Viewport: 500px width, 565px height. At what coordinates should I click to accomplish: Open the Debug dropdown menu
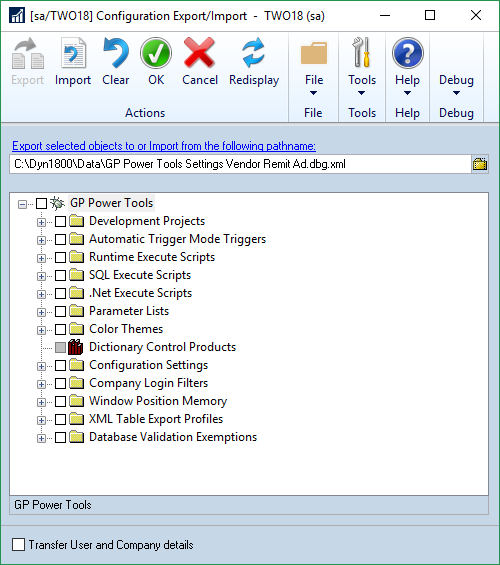(x=456, y=85)
